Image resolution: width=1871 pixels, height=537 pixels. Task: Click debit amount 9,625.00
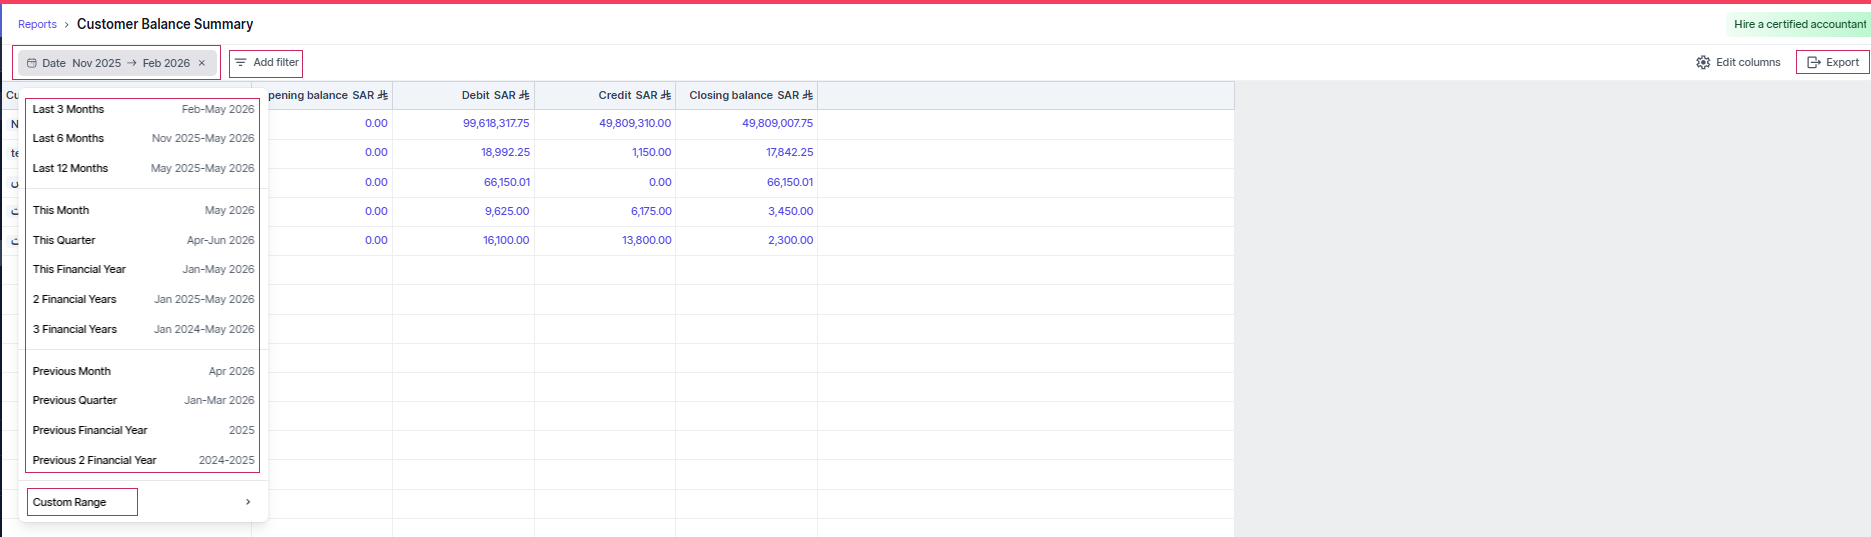[507, 211]
